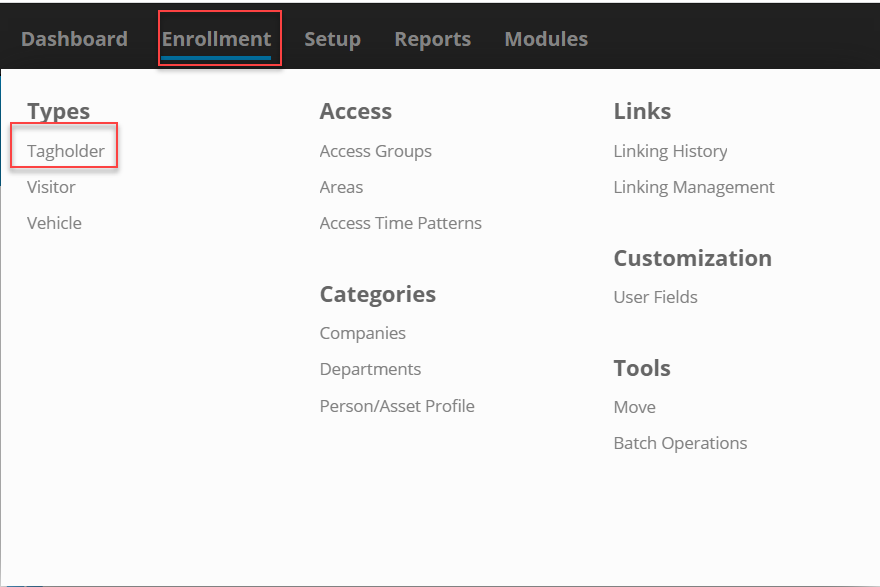
Task: Select Companies under Categories
Action: pos(363,333)
